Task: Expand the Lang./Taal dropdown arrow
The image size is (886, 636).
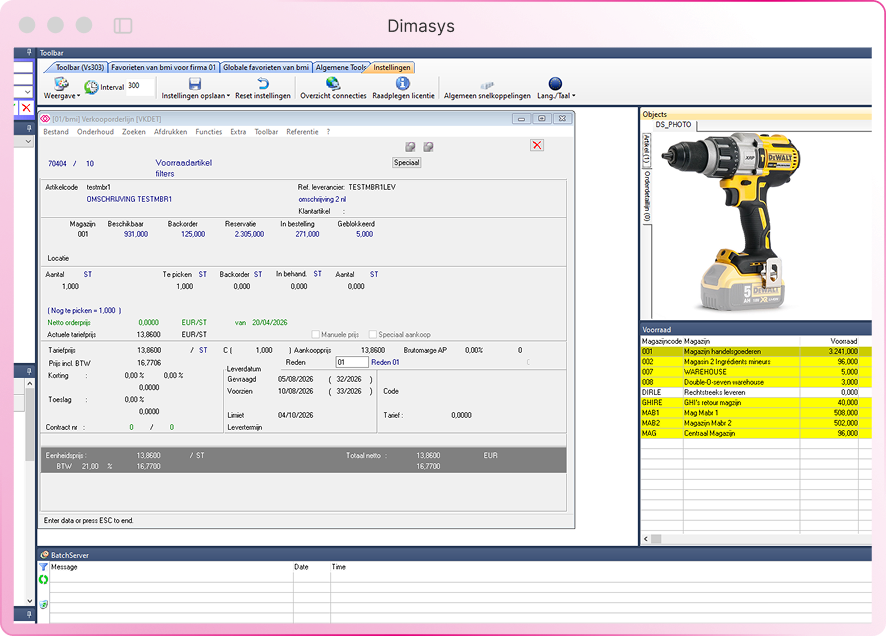Action: pyautogui.click(x=574, y=96)
